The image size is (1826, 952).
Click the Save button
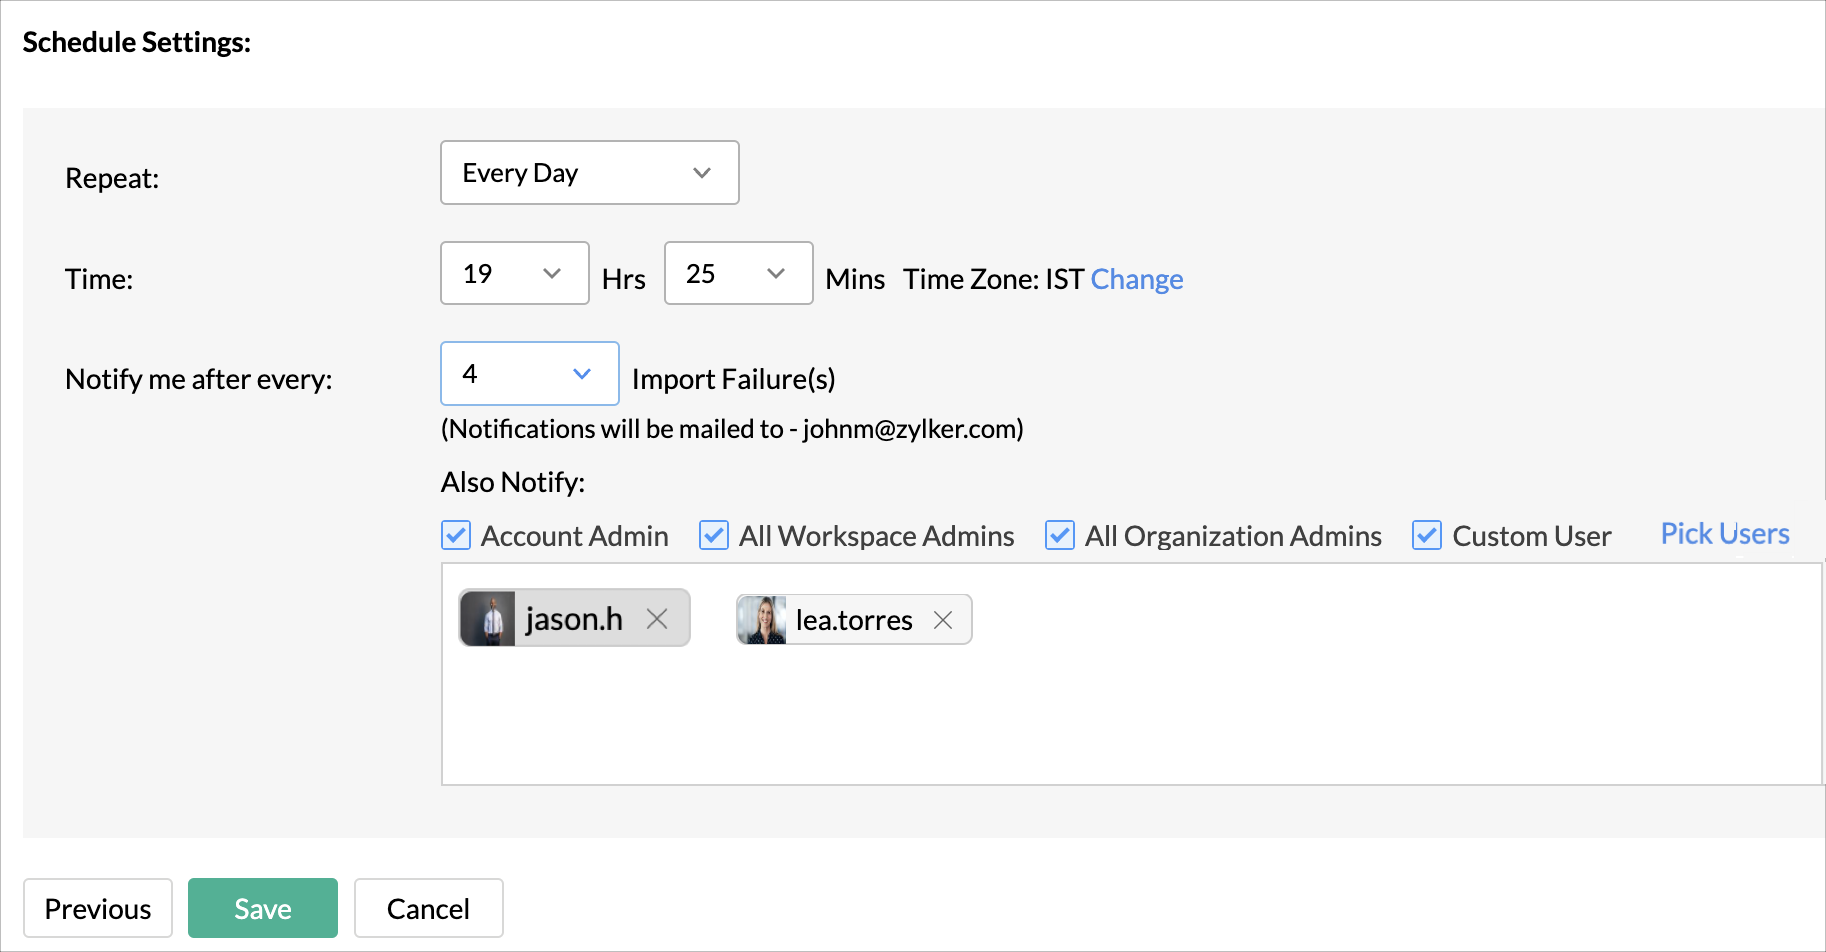click(263, 908)
